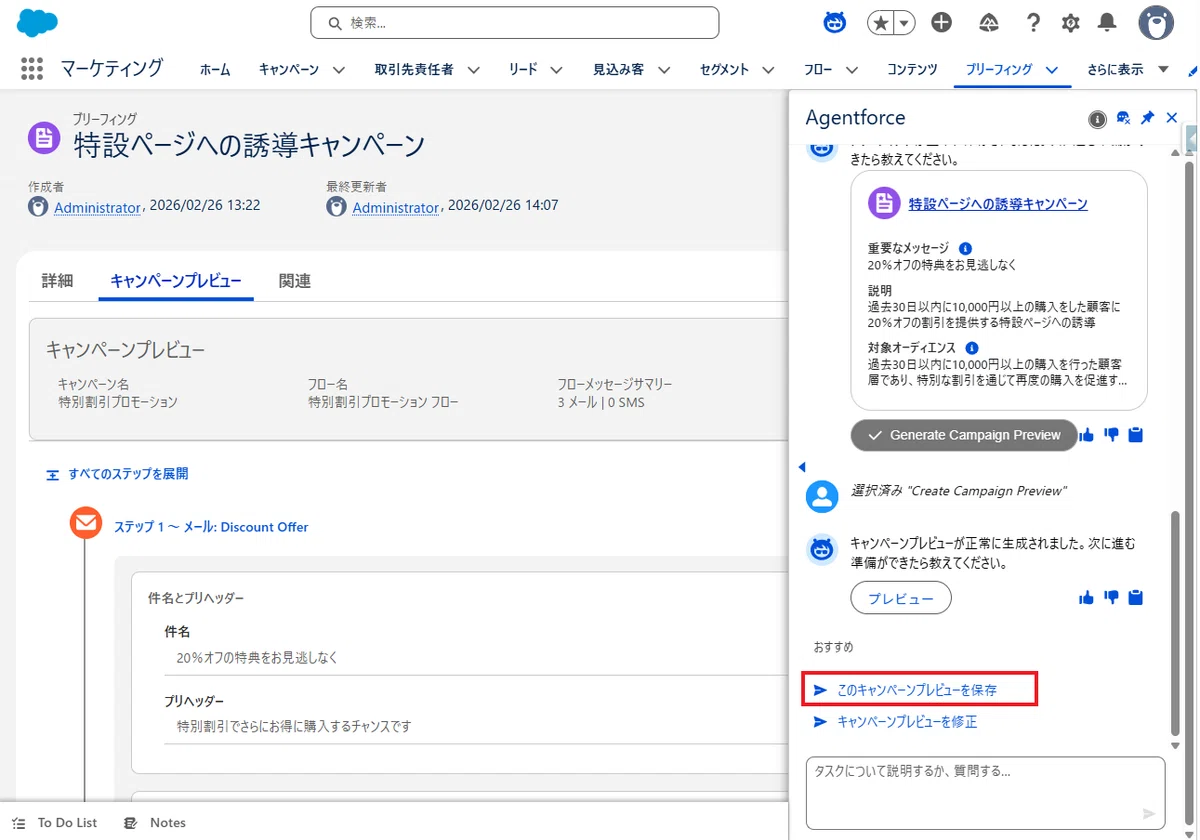
Task: Thumbs up the プレビュー response
Action: 1087,598
